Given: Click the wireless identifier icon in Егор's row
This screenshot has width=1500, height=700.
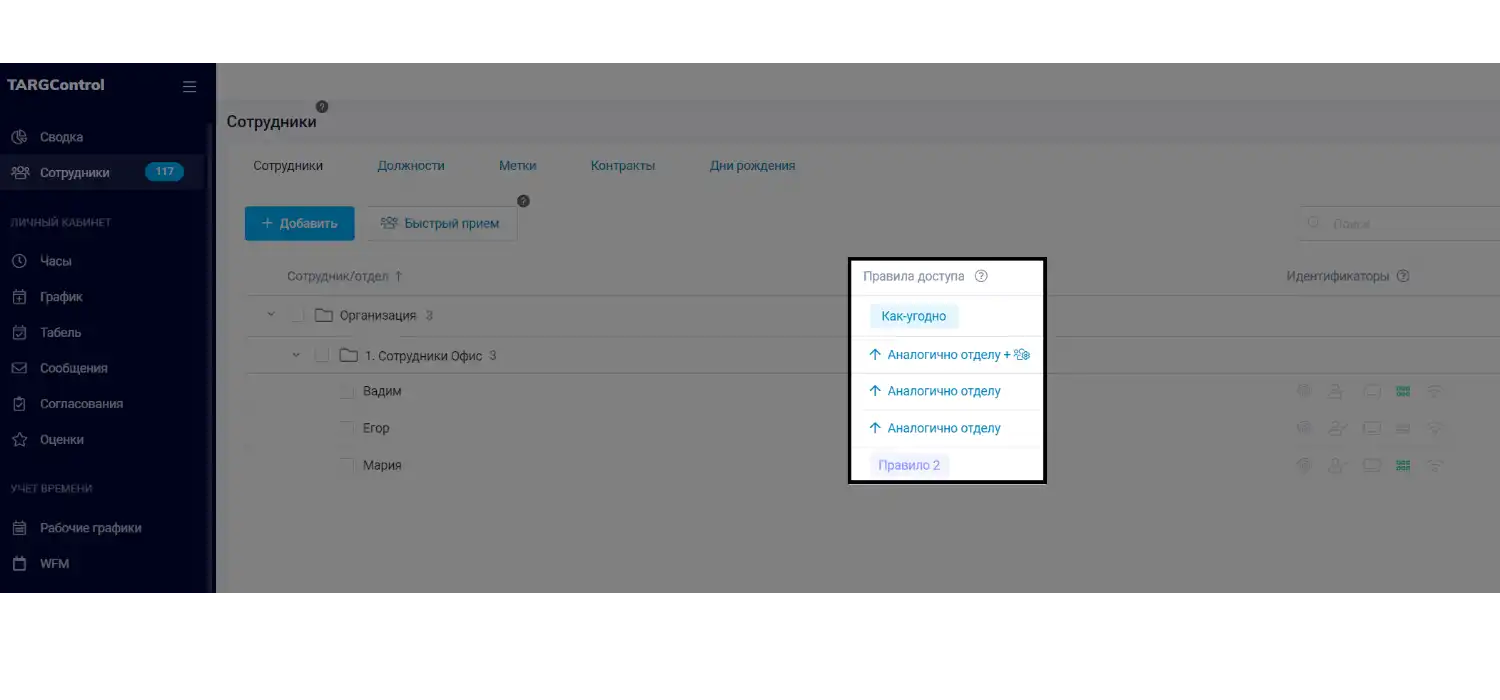Looking at the screenshot, I should 1435,428.
